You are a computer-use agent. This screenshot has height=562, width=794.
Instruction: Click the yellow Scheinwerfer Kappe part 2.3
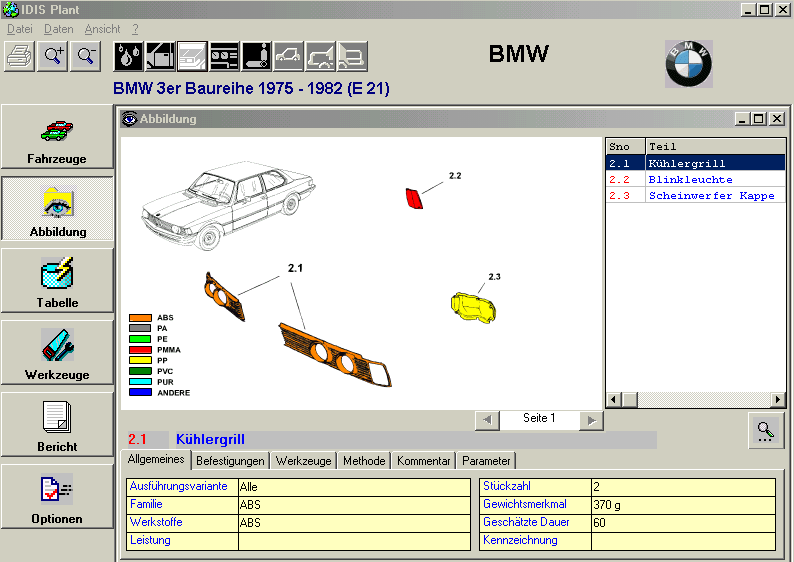(x=473, y=307)
